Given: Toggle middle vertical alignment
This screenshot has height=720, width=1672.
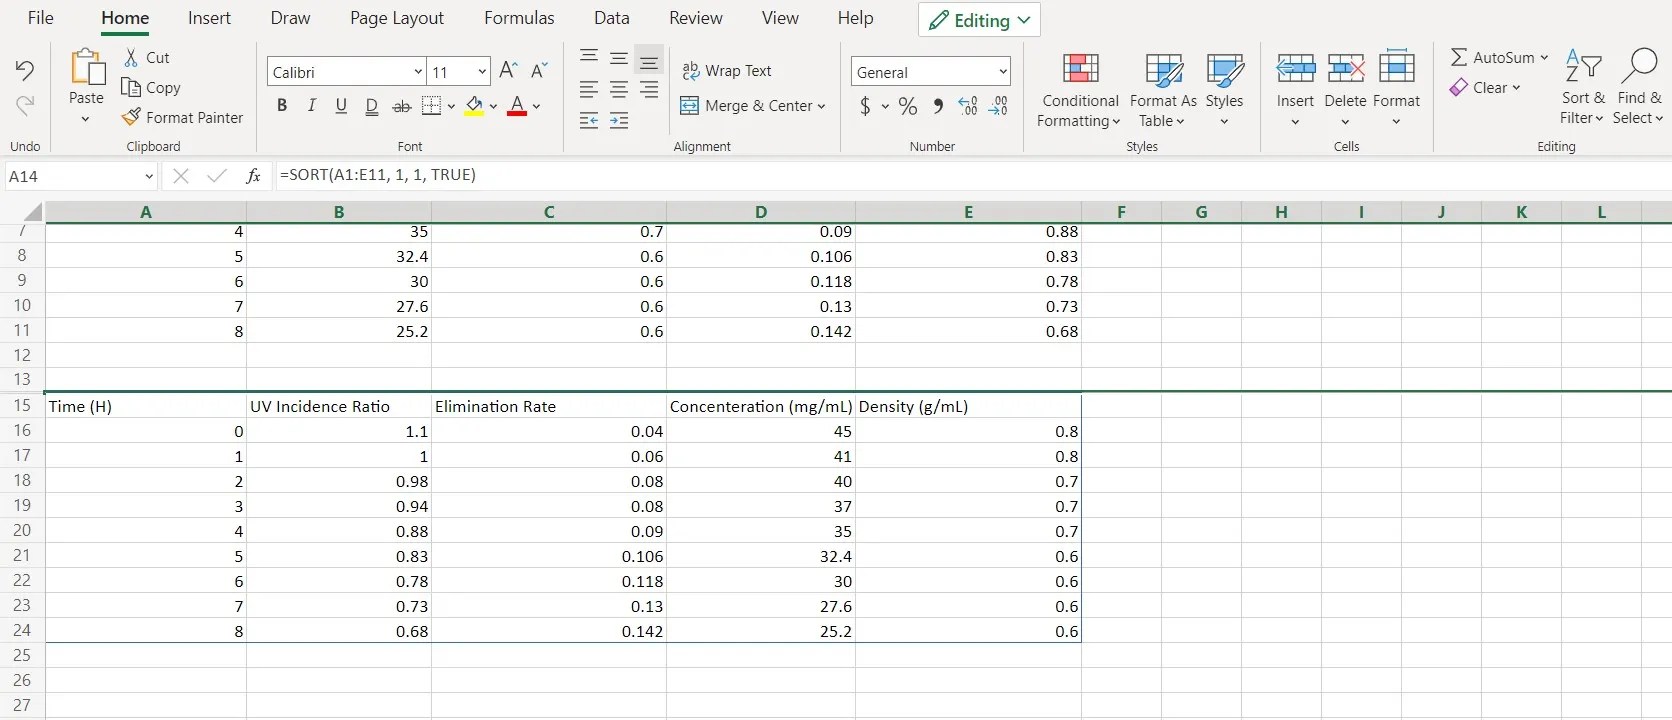Looking at the screenshot, I should click(619, 59).
